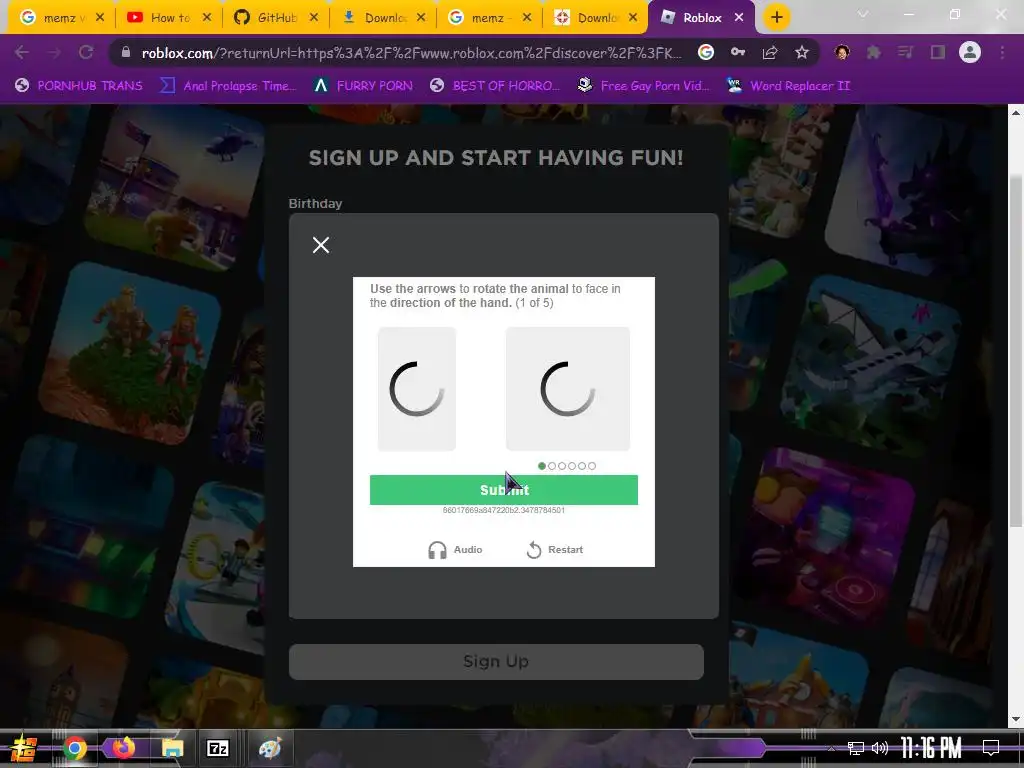Open the Chrome profile avatar
This screenshot has height=768, width=1024.
coord(970,52)
